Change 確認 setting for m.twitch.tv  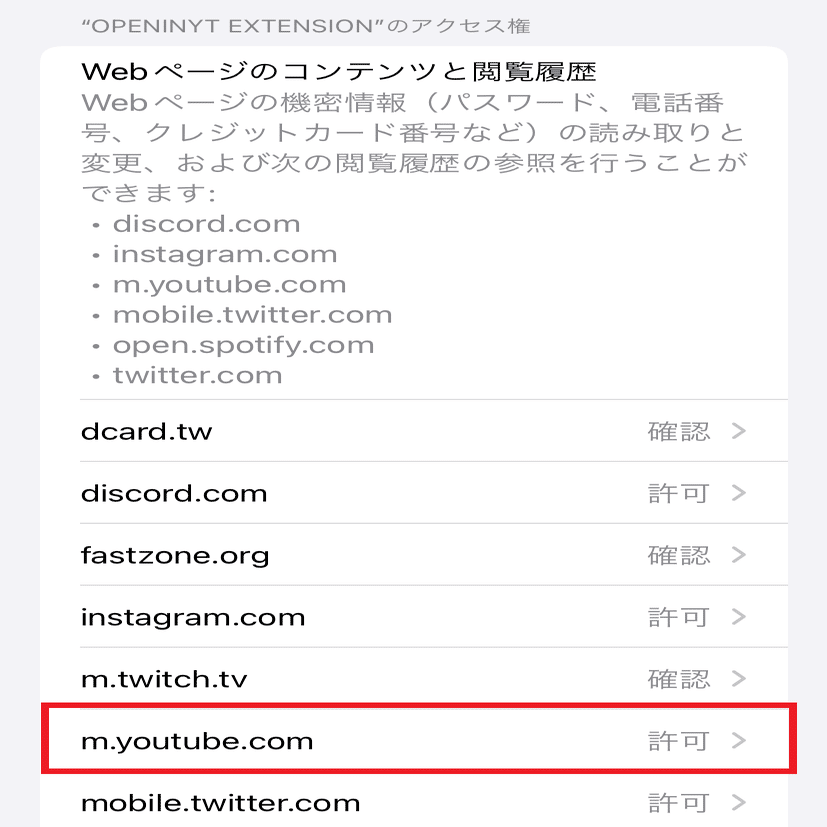679,679
